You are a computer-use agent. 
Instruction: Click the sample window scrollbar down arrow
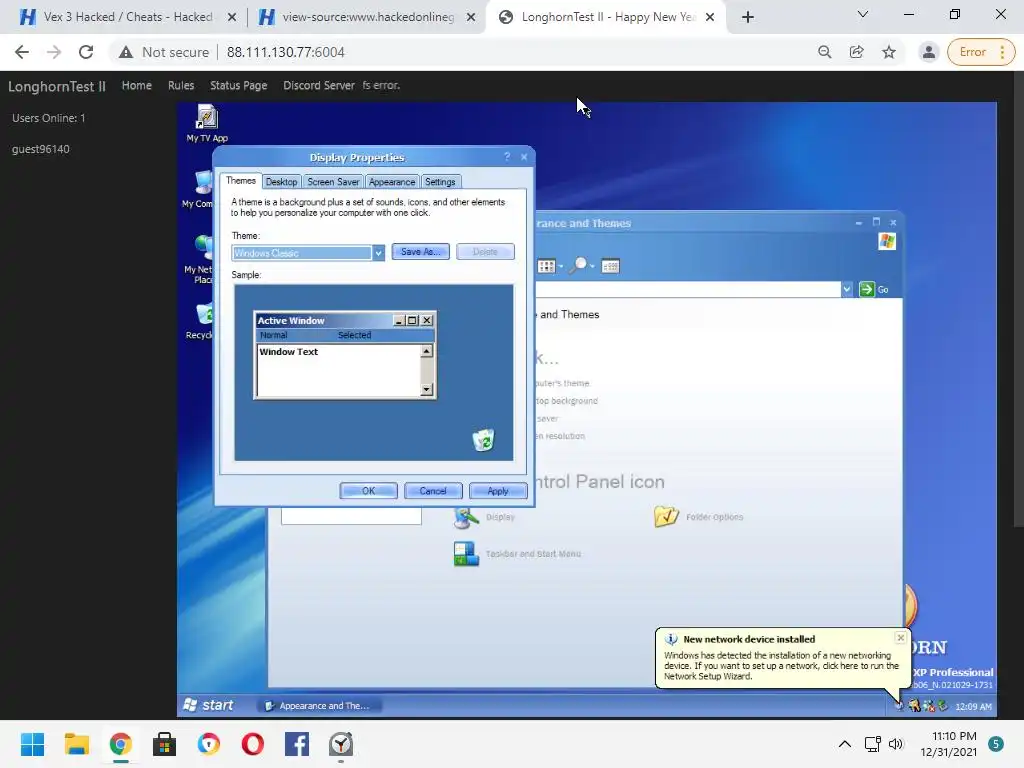pos(426,390)
